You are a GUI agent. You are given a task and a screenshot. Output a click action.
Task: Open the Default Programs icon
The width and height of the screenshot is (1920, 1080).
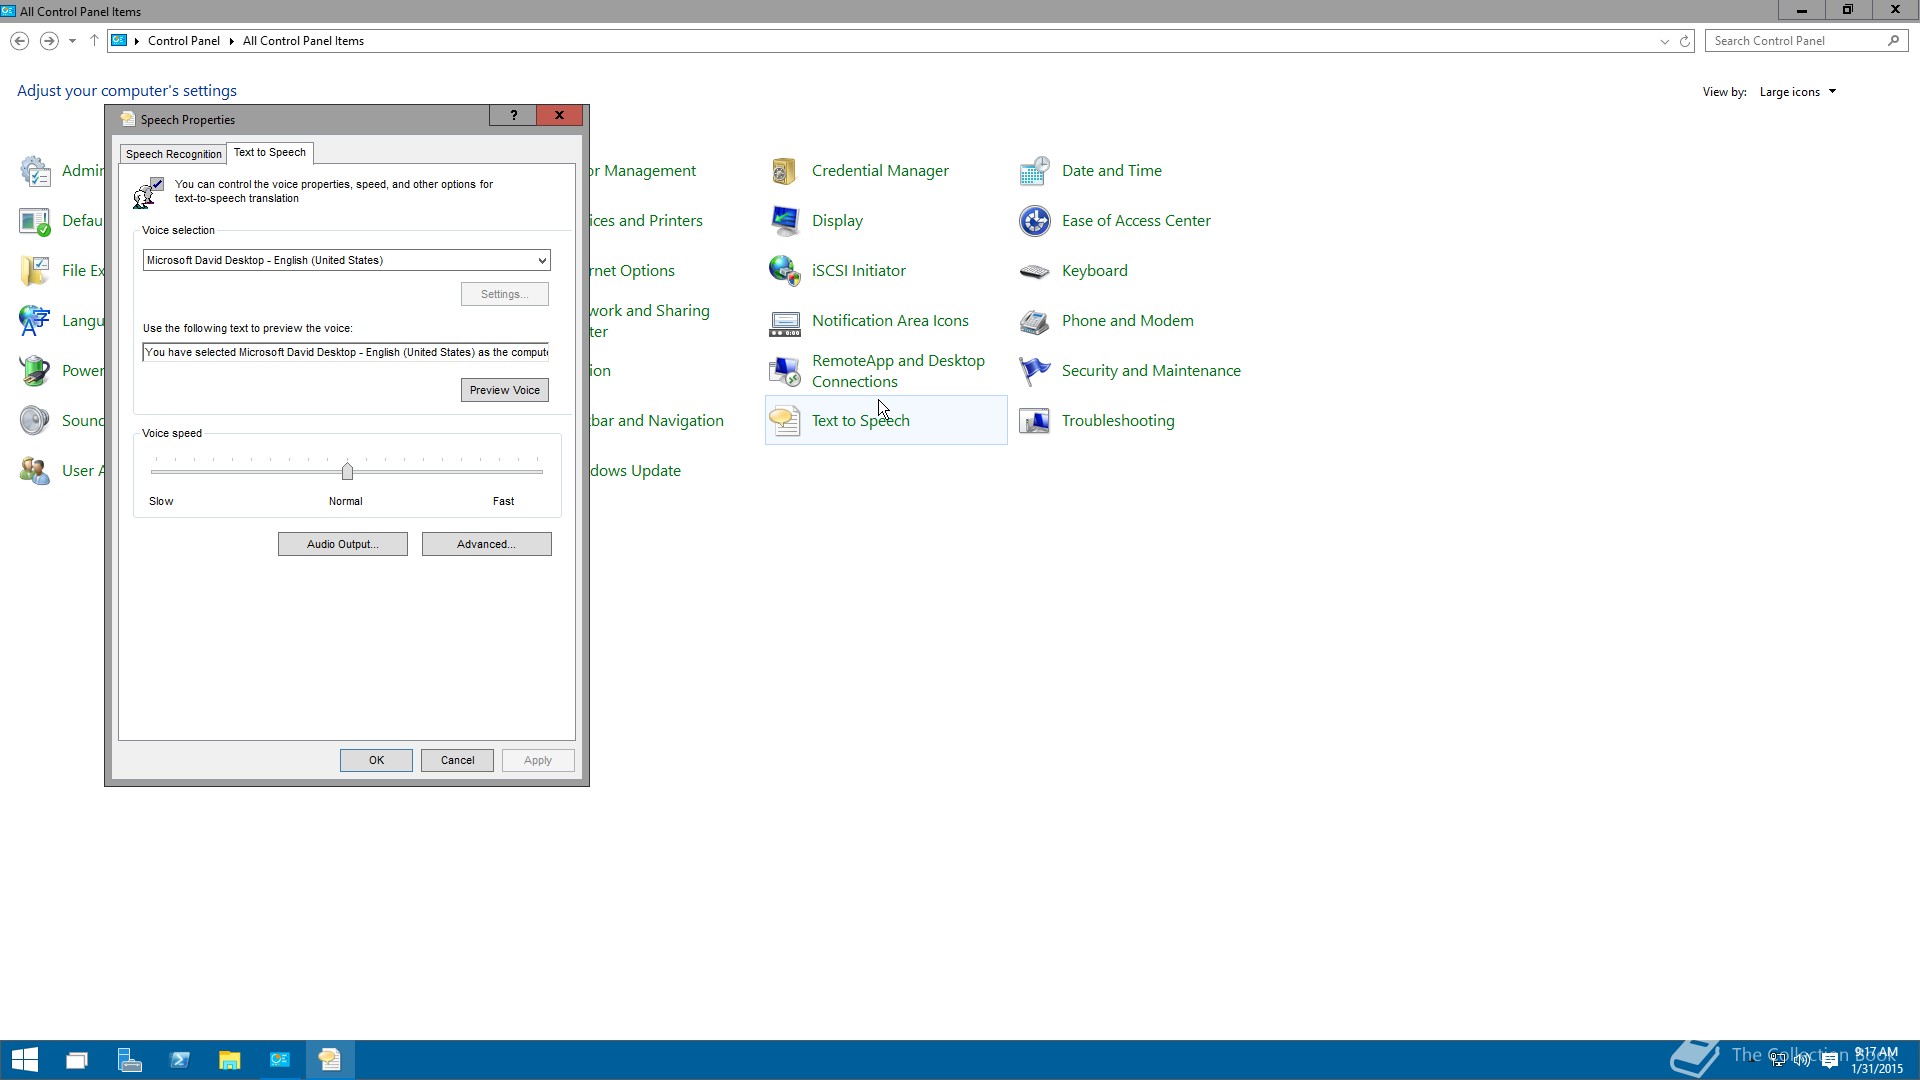click(x=35, y=221)
